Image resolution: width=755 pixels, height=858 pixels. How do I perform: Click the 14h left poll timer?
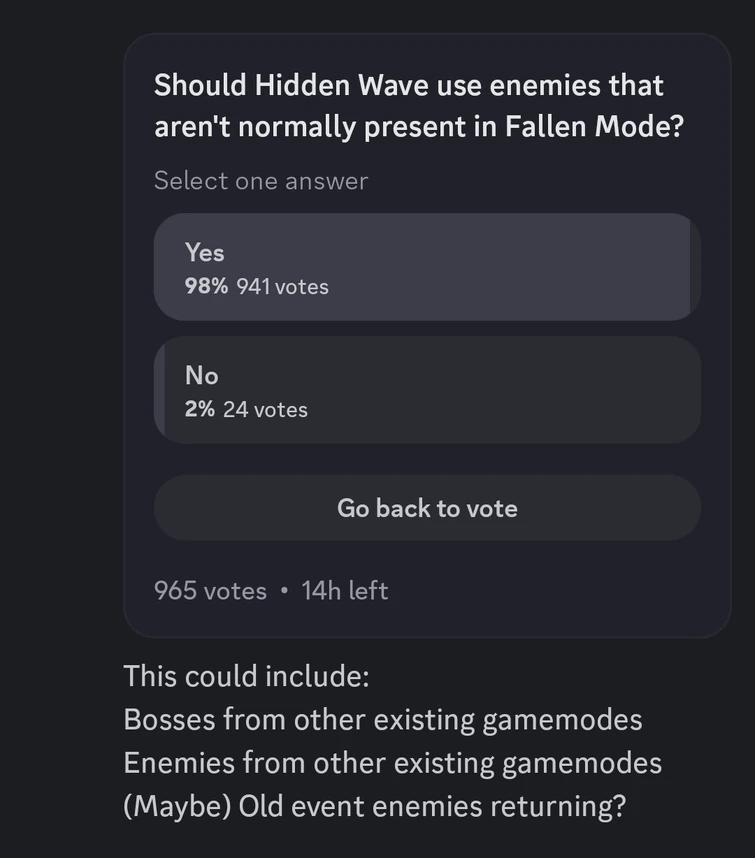[x=344, y=591]
